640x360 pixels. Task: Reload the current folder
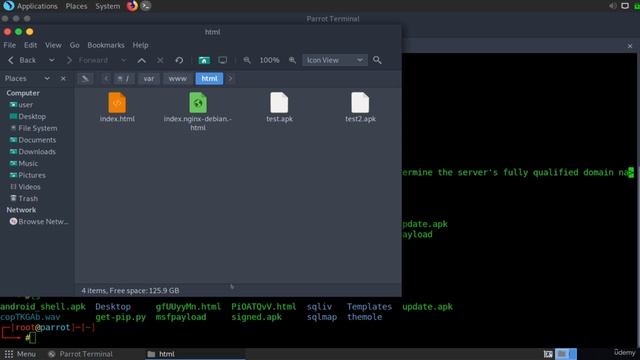[179, 60]
